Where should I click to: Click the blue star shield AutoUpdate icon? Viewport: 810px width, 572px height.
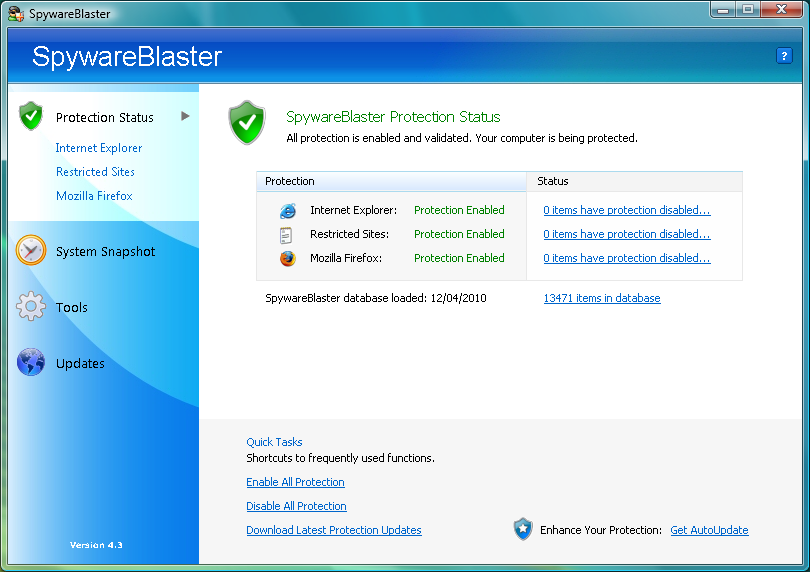click(523, 529)
